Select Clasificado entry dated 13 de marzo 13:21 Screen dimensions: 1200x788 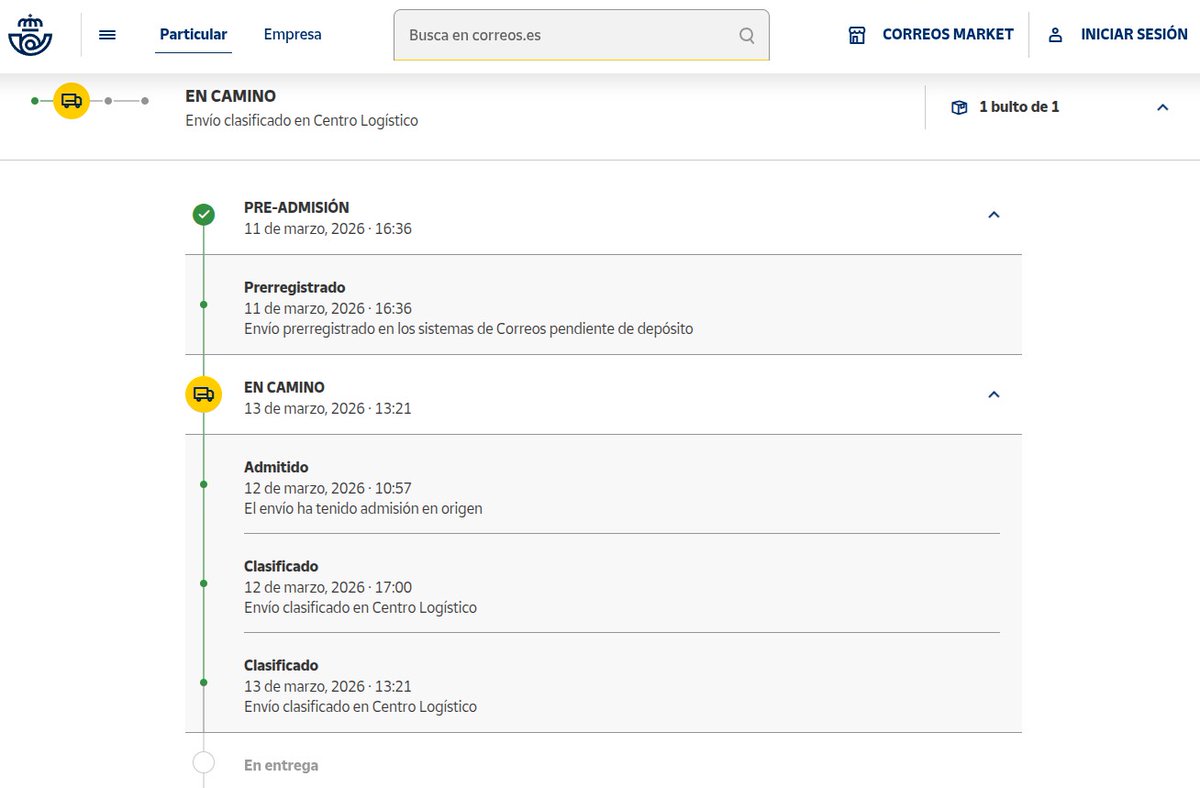(281, 665)
